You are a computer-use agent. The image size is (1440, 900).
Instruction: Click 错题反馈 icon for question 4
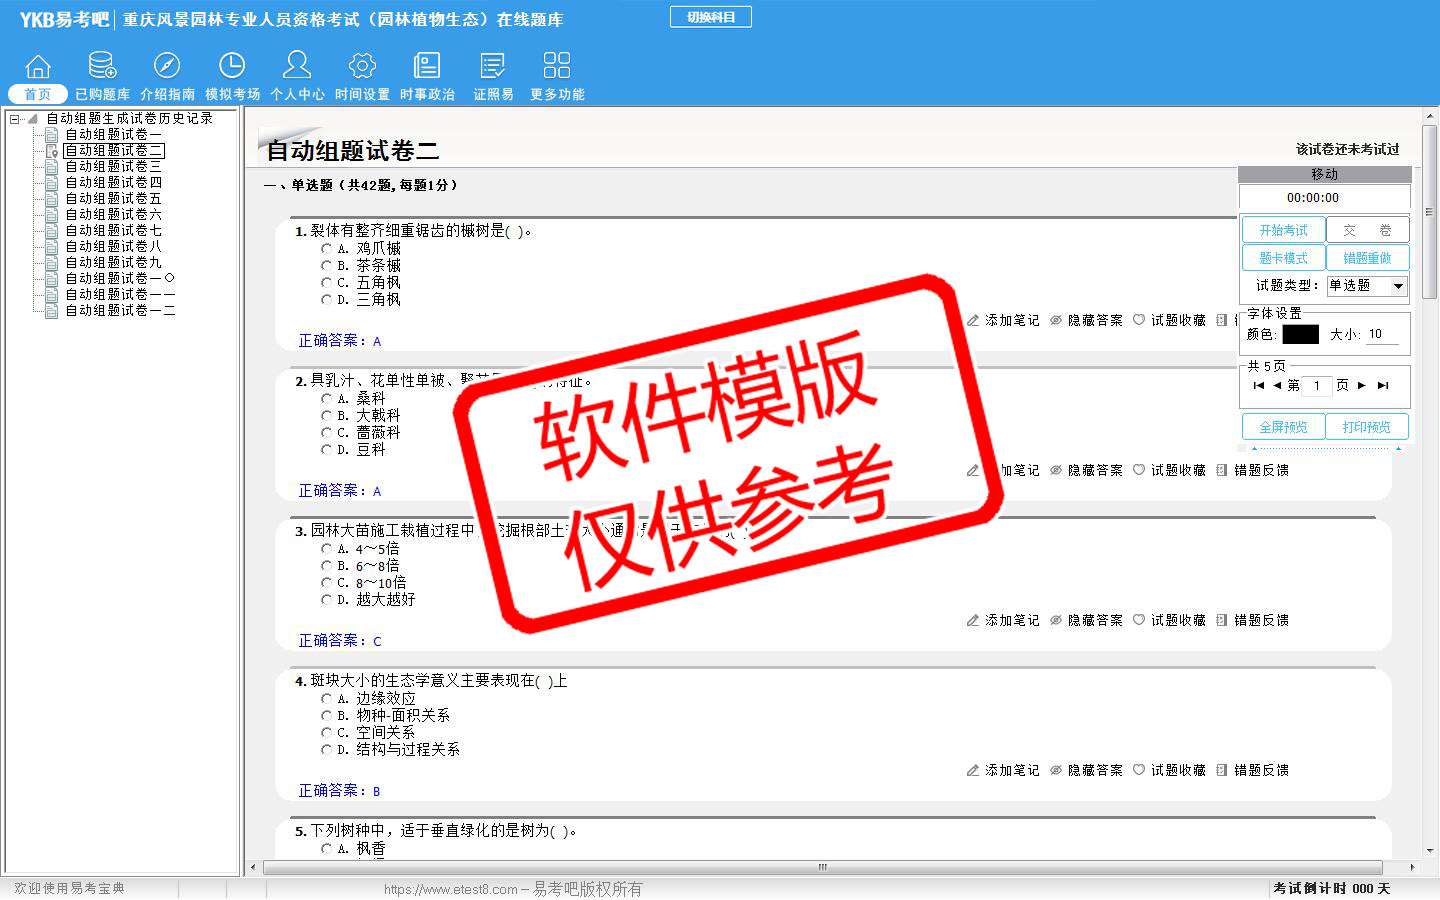coord(1222,770)
